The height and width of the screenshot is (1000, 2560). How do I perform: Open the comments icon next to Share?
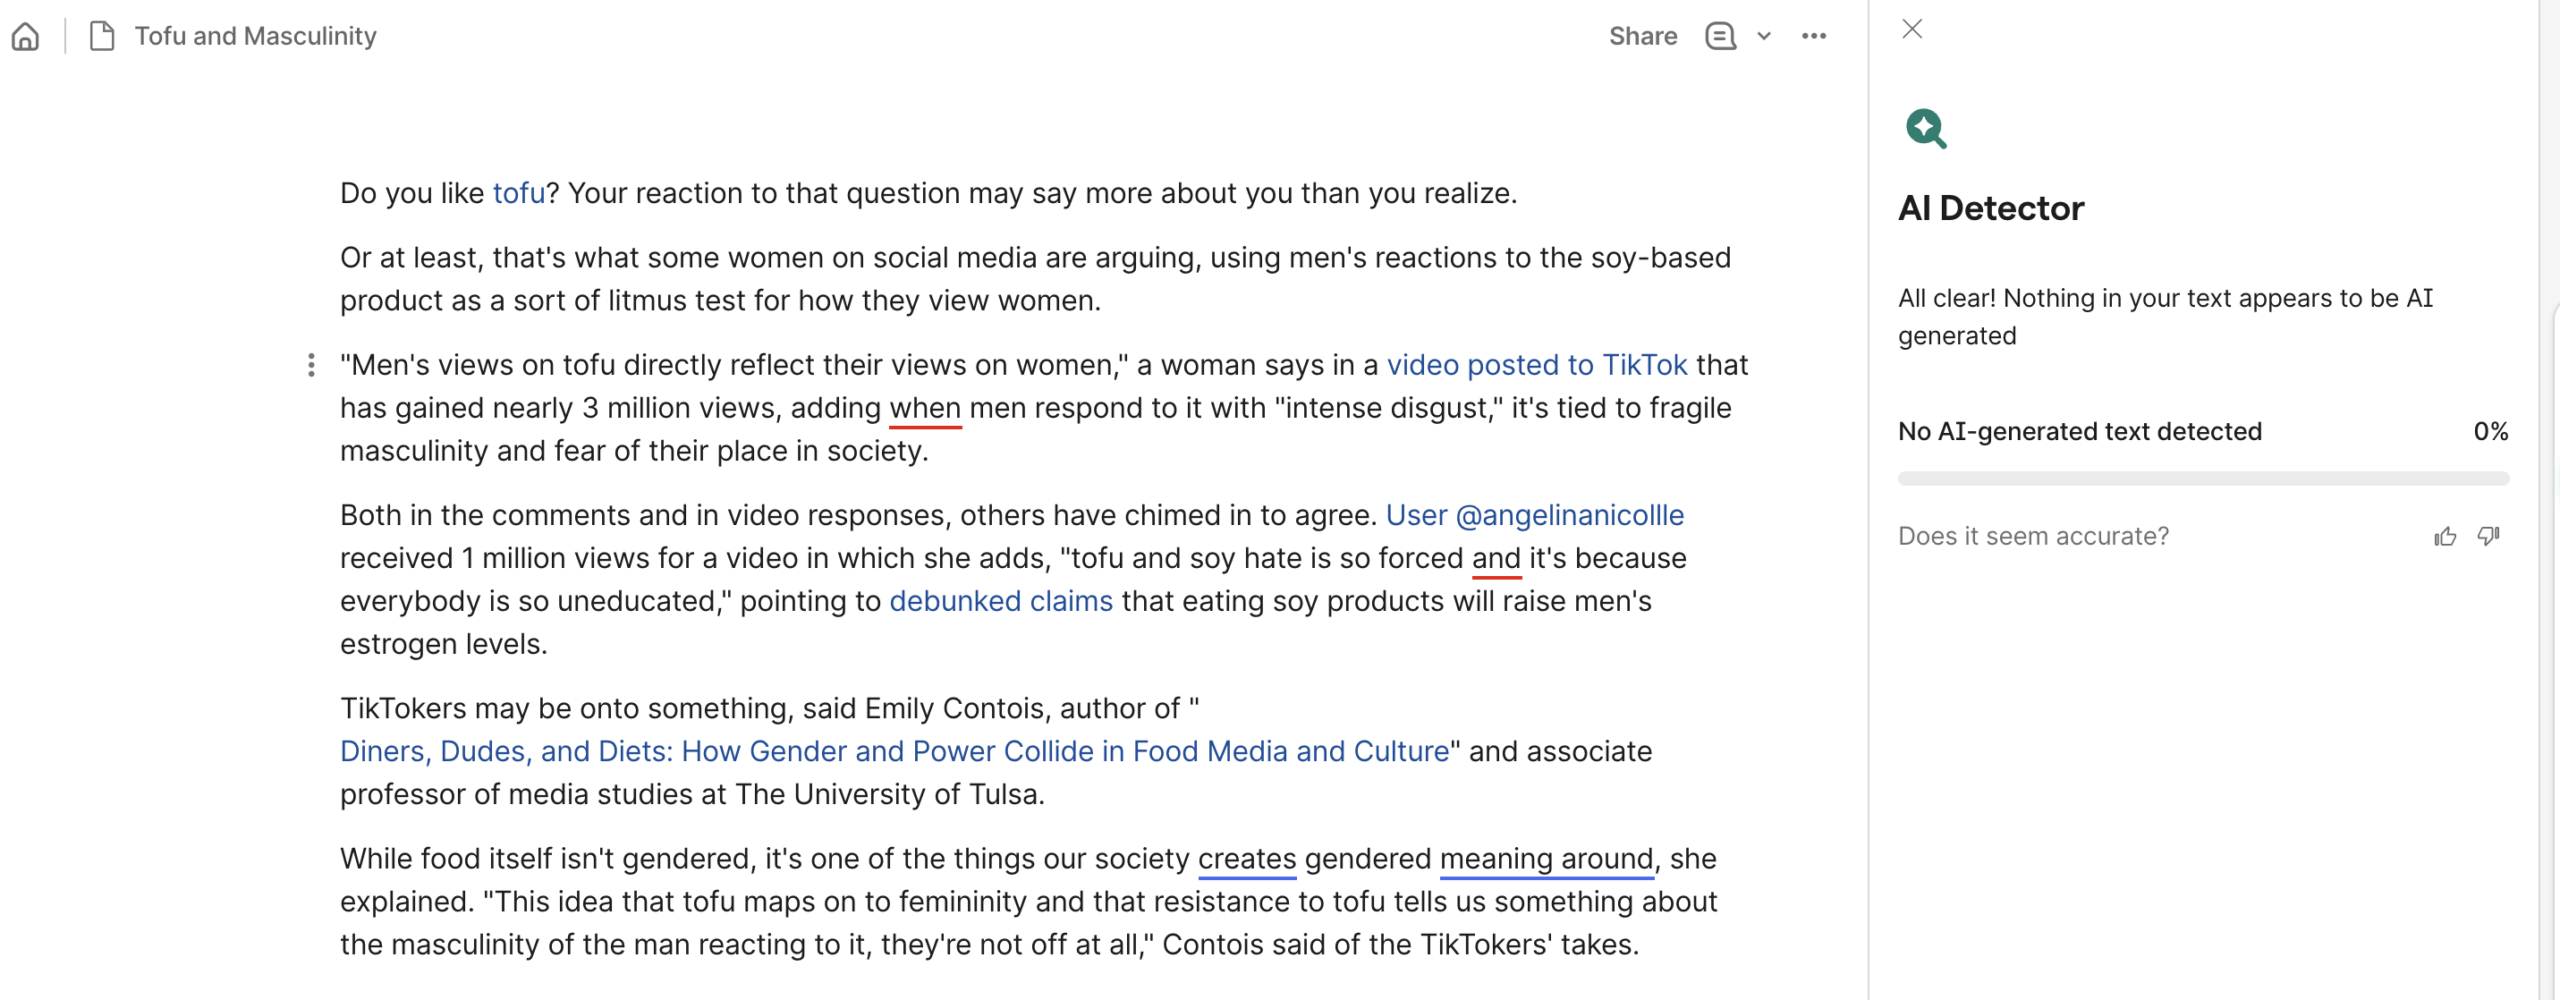[x=1720, y=36]
